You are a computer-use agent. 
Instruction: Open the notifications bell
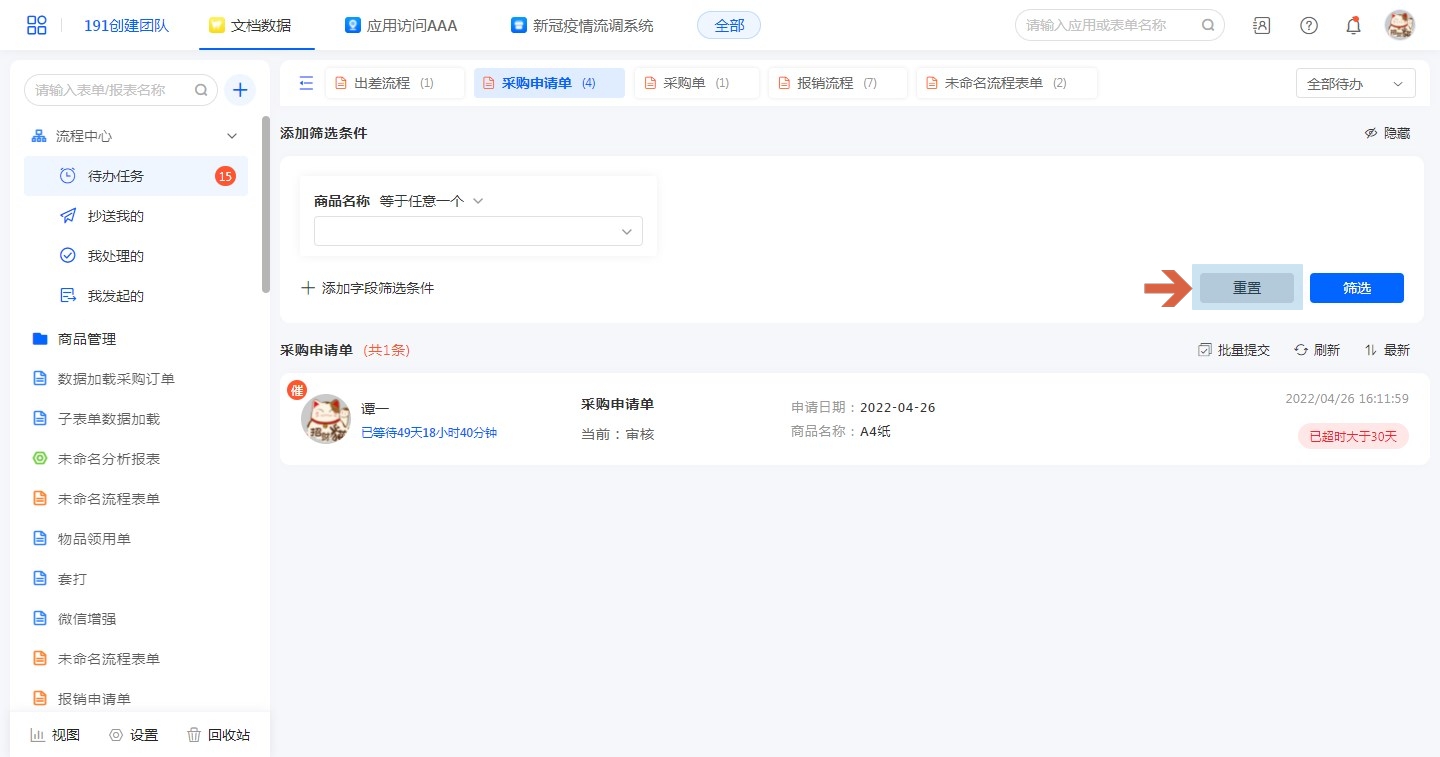1353,26
